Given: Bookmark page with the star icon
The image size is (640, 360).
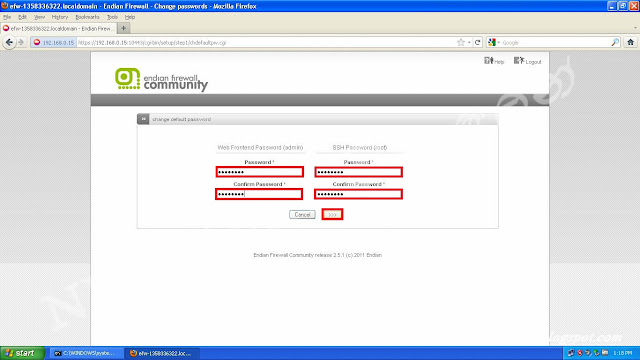Looking at the screenshot, I should [x=461, y=42].
